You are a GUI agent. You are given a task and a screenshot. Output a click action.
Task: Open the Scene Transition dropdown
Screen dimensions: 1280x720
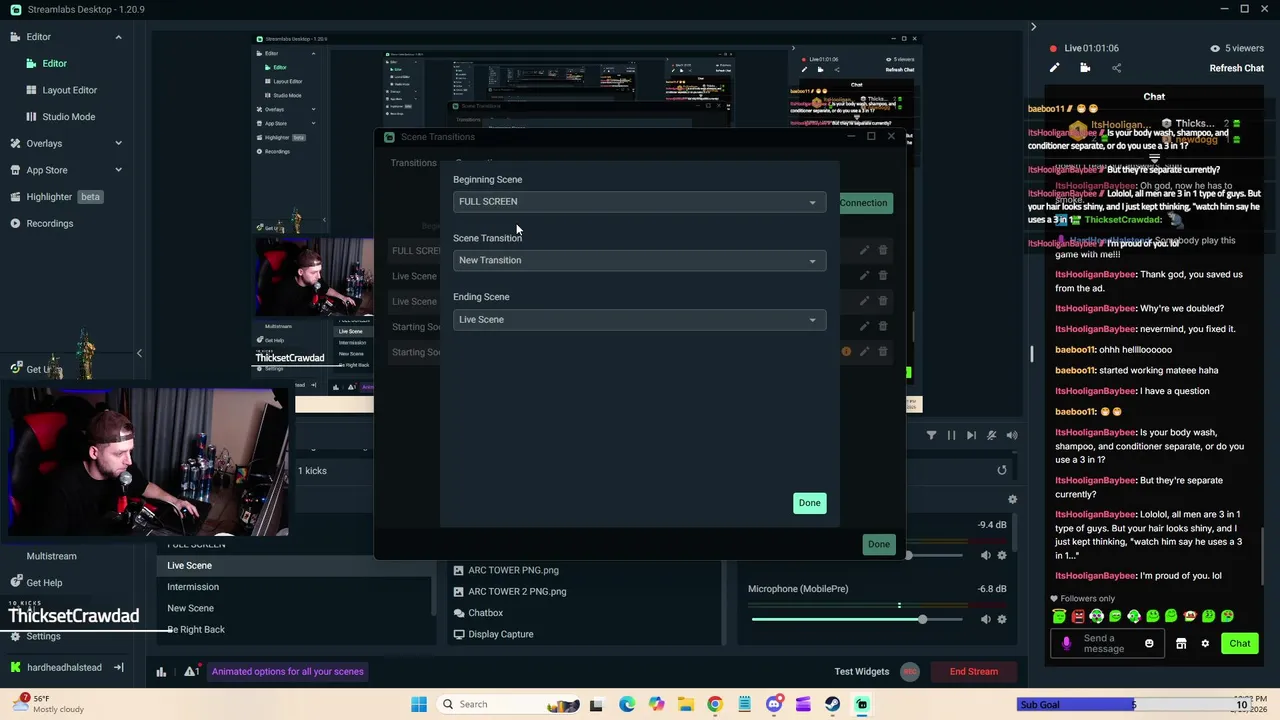click(639, 261)
